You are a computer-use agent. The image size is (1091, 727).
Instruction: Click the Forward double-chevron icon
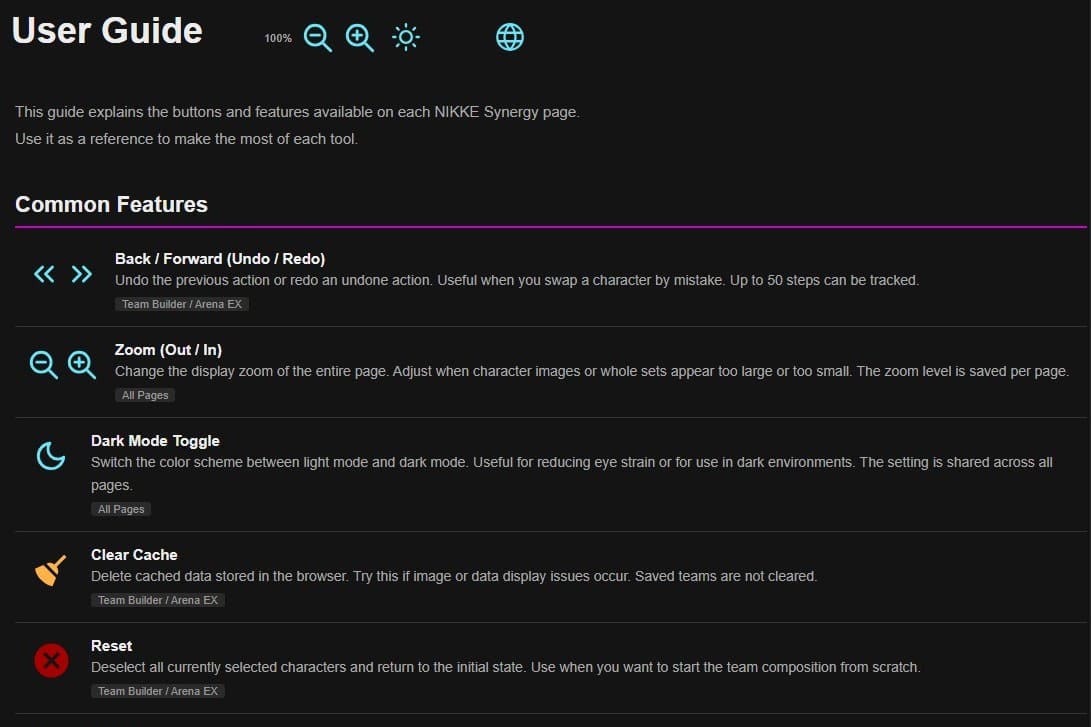coord(81,274)
